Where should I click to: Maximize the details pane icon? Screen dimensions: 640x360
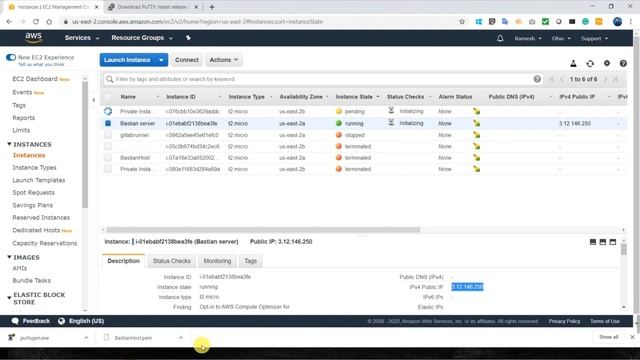613,242
